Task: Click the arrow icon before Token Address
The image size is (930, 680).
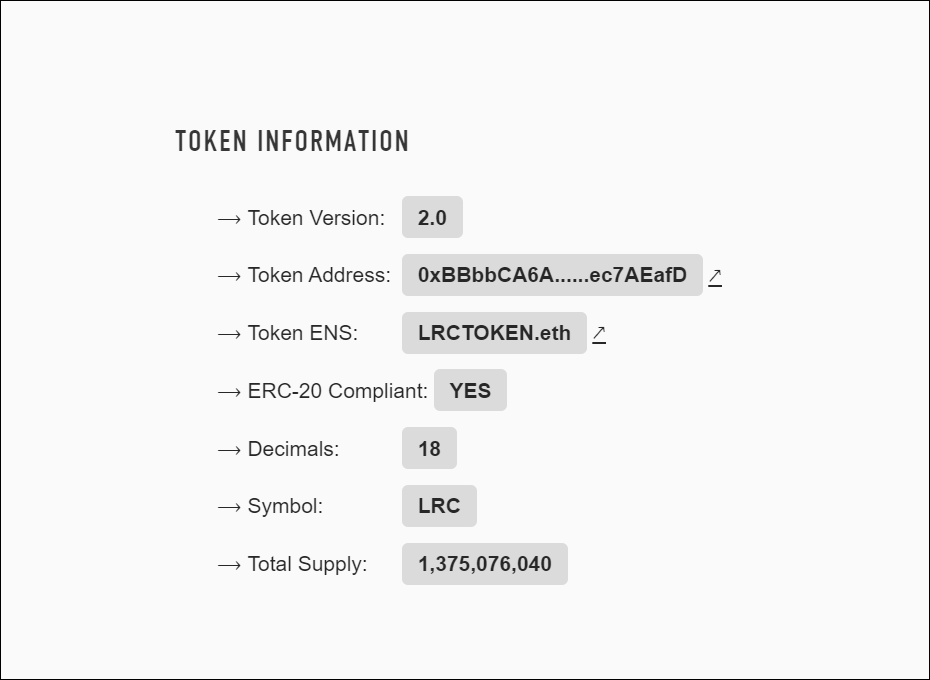Action: tap(228, 276)
